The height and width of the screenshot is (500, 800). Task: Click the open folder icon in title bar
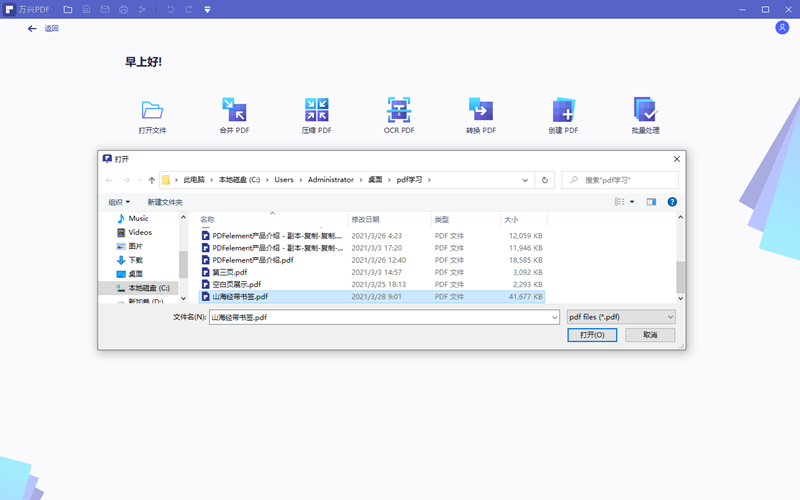click(x=68, y=9)
